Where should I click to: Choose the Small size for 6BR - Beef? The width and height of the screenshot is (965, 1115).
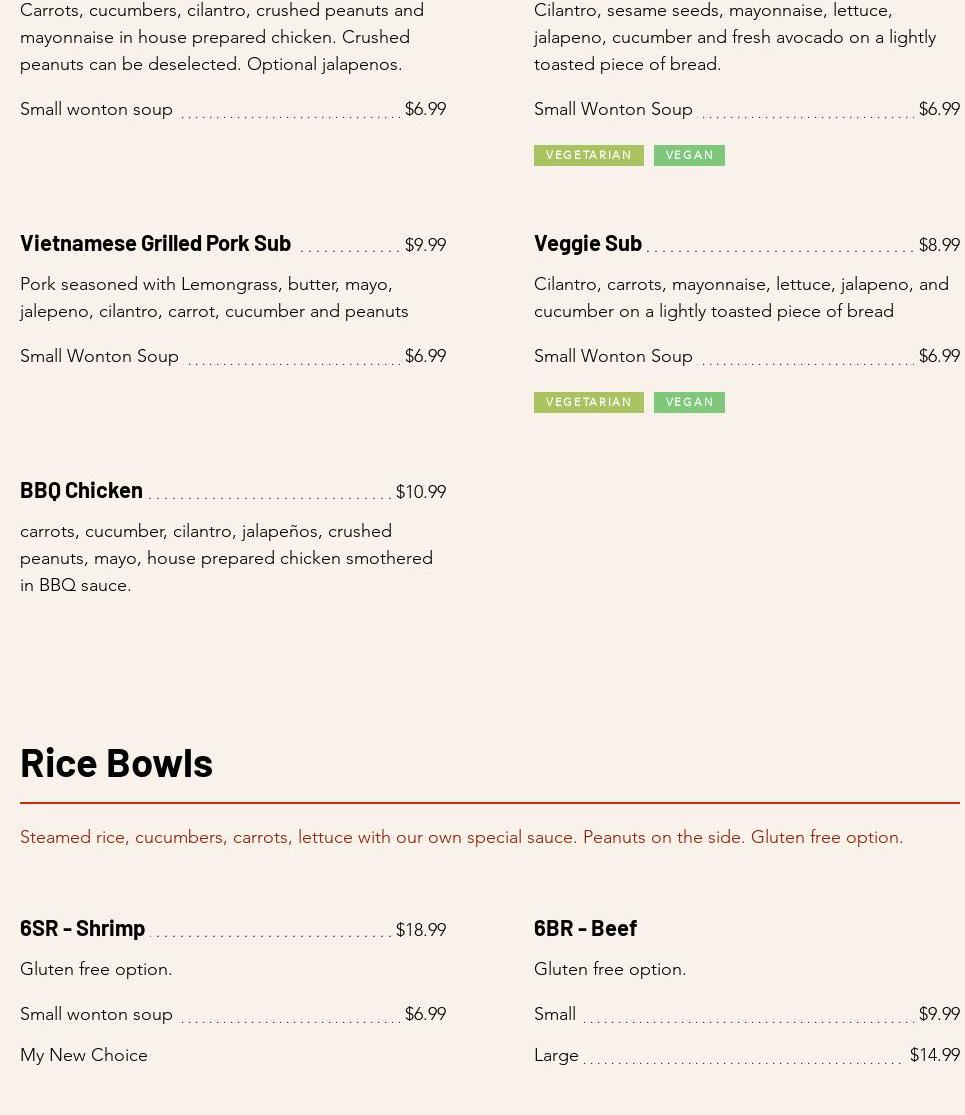pos(555,1014)
